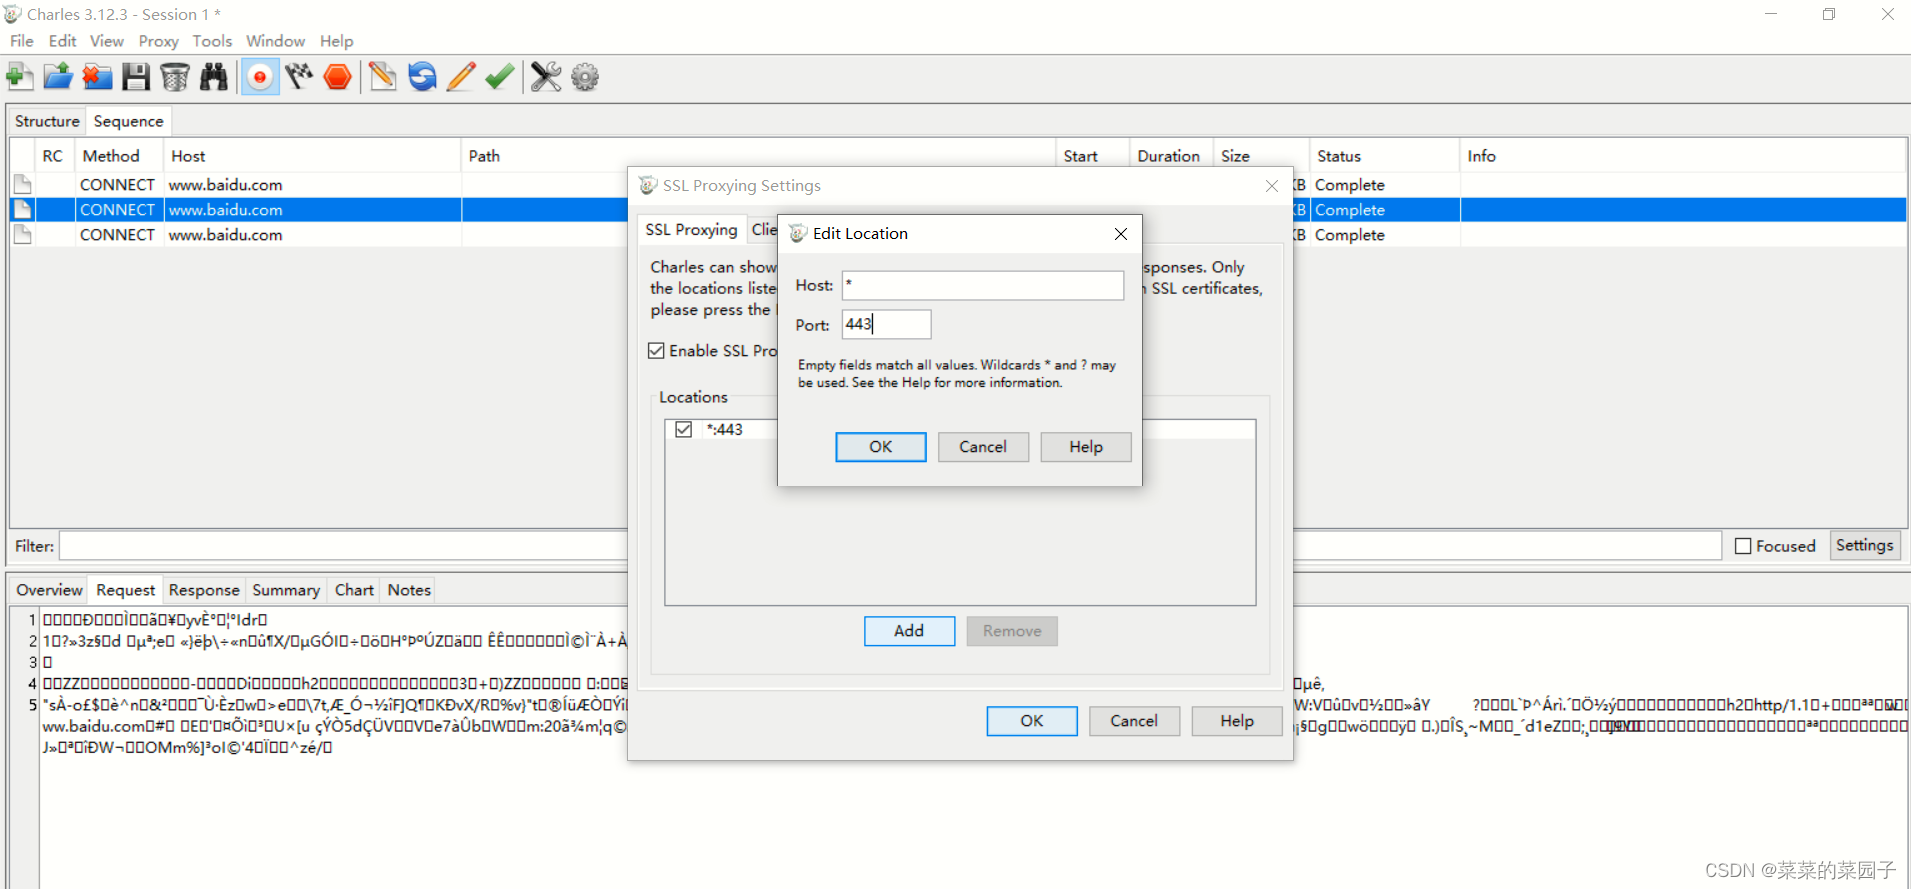
Task: Confirm Edit Location with OK
Action: 880,447
